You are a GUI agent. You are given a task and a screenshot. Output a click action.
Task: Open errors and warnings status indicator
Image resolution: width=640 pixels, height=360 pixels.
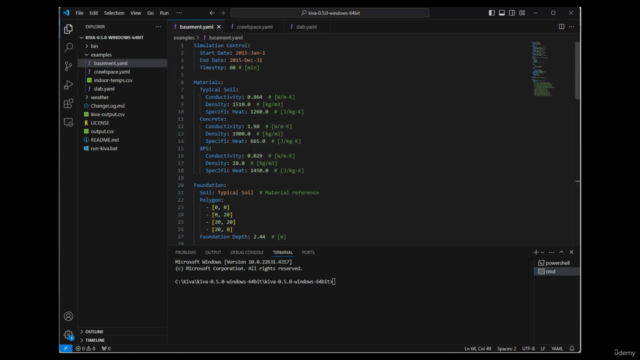[x=85, y=349]
